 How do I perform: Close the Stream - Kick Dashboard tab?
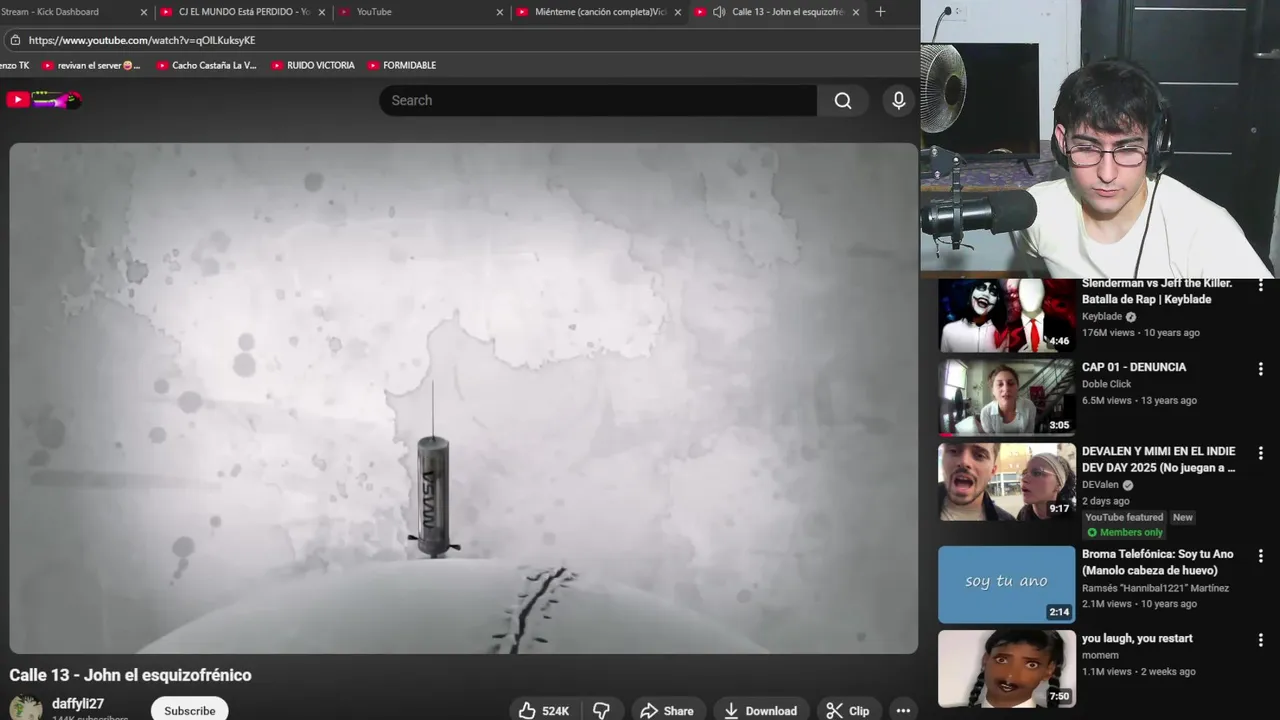(x=143, y=12)
